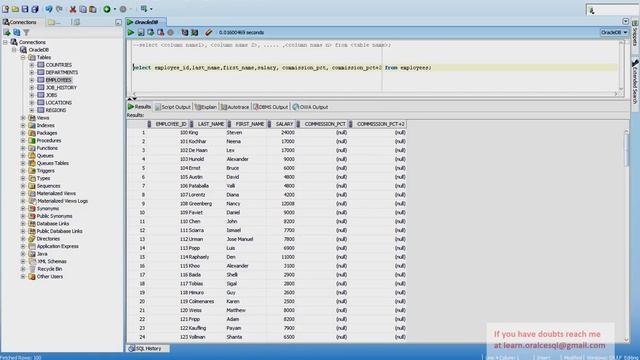
Task: Click the green Execute Statement icon
Action: tap(131, 32)
